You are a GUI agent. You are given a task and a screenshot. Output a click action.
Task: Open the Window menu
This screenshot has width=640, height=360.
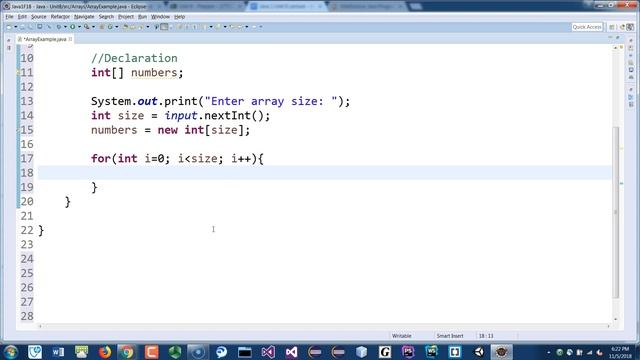160,17
